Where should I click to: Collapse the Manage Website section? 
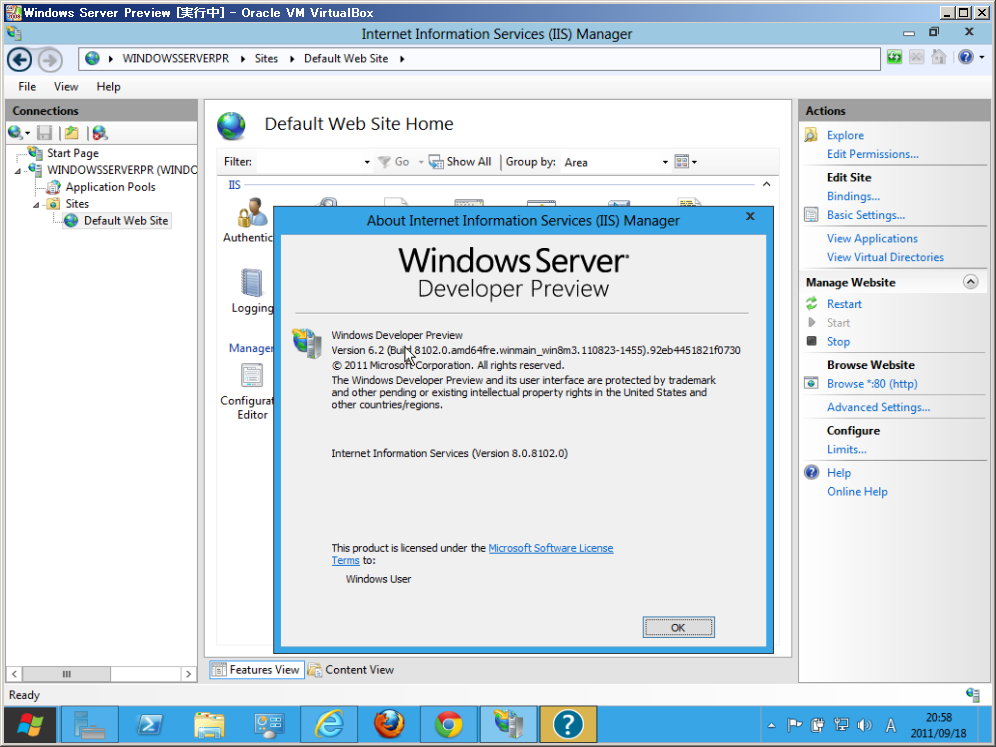[969, 283]
